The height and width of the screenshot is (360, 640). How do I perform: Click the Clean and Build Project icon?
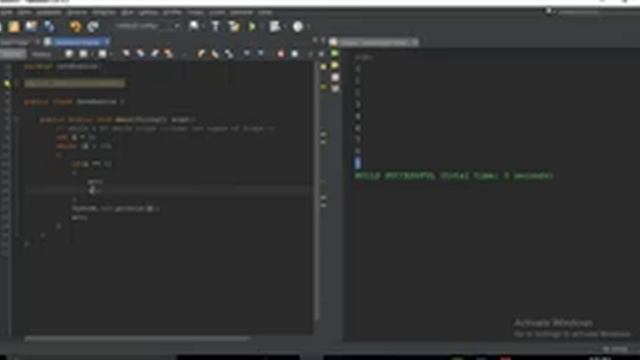click(234, 27)
